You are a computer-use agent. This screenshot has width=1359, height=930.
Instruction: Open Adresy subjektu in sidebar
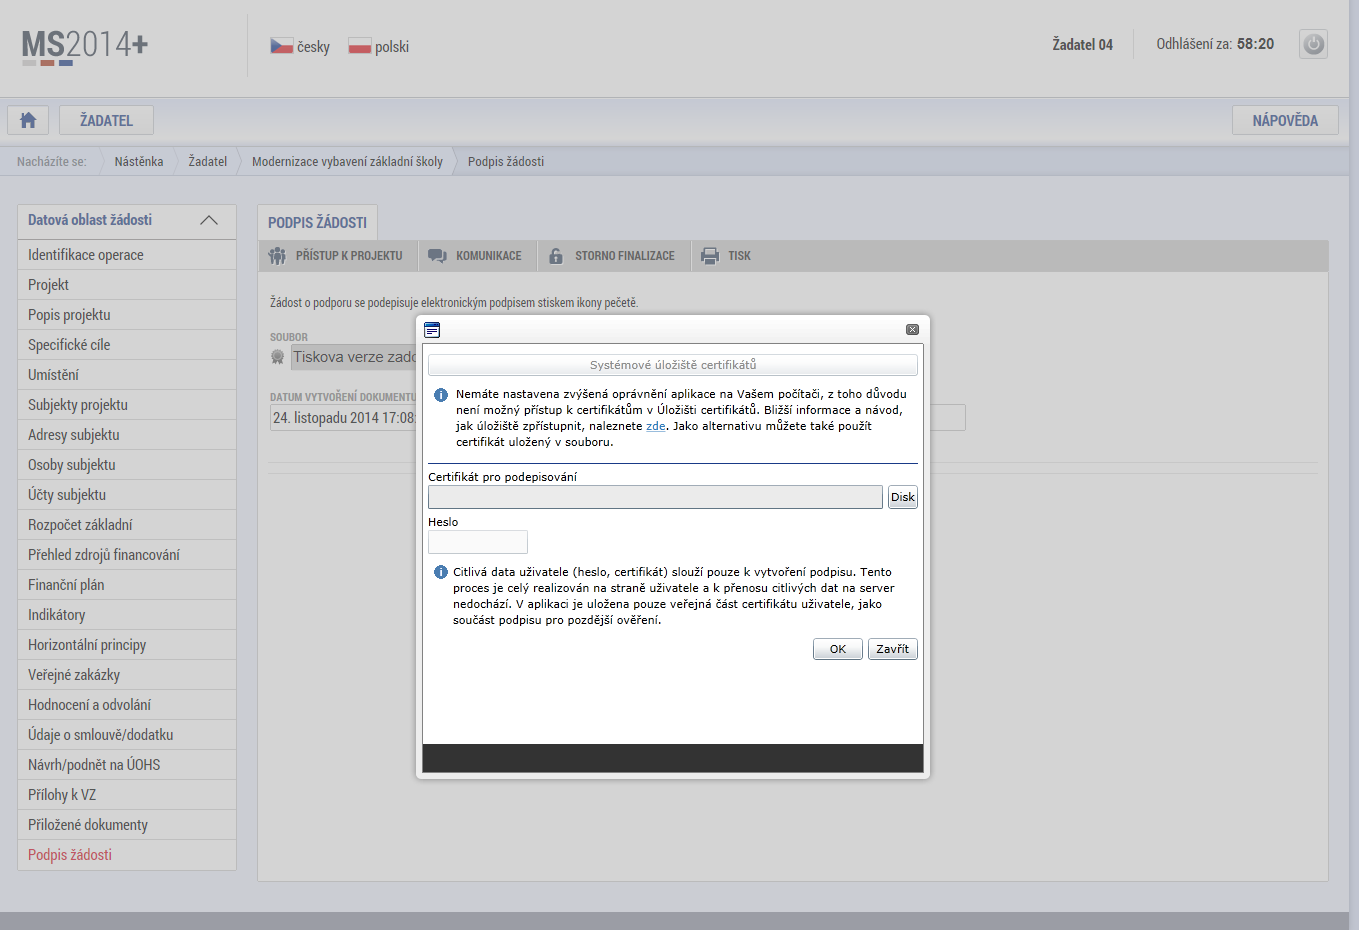point(127,435)
